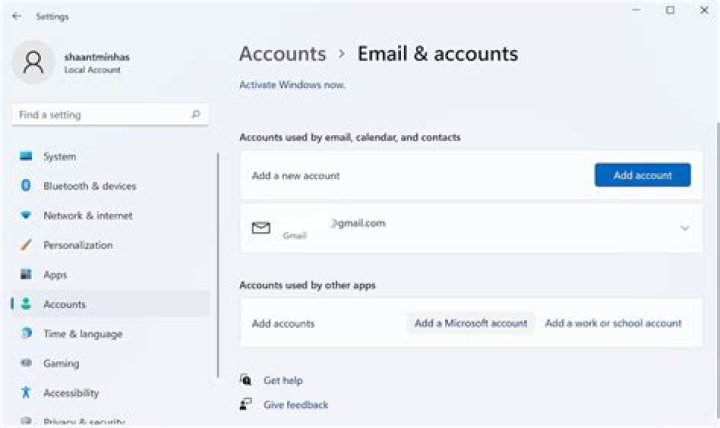This screenshot has height=428, width=720.
Task: Click the Apps icon in sidebar
Action: click(26, 274)
